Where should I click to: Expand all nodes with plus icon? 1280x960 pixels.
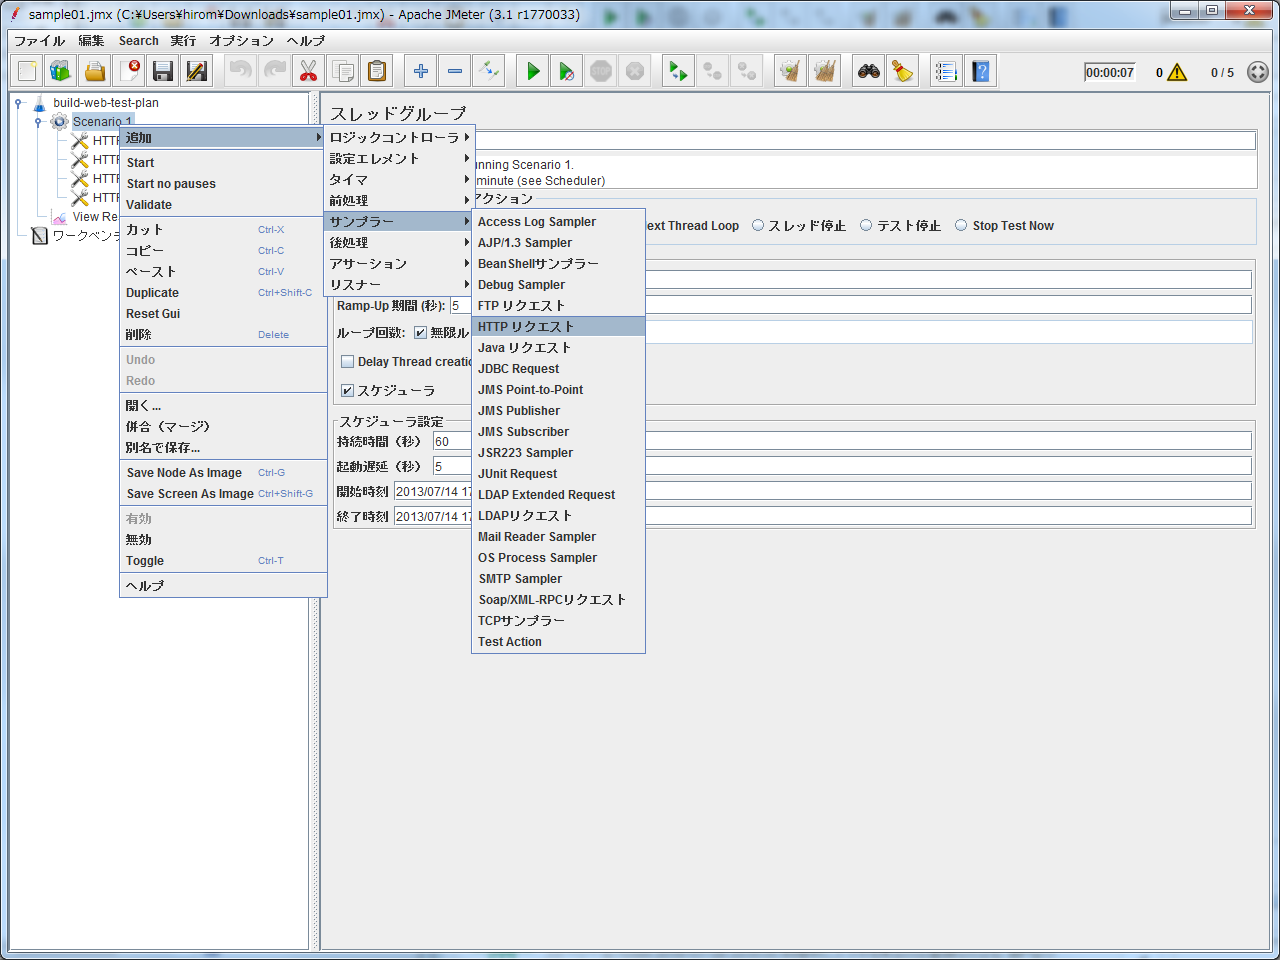(421, 71)
